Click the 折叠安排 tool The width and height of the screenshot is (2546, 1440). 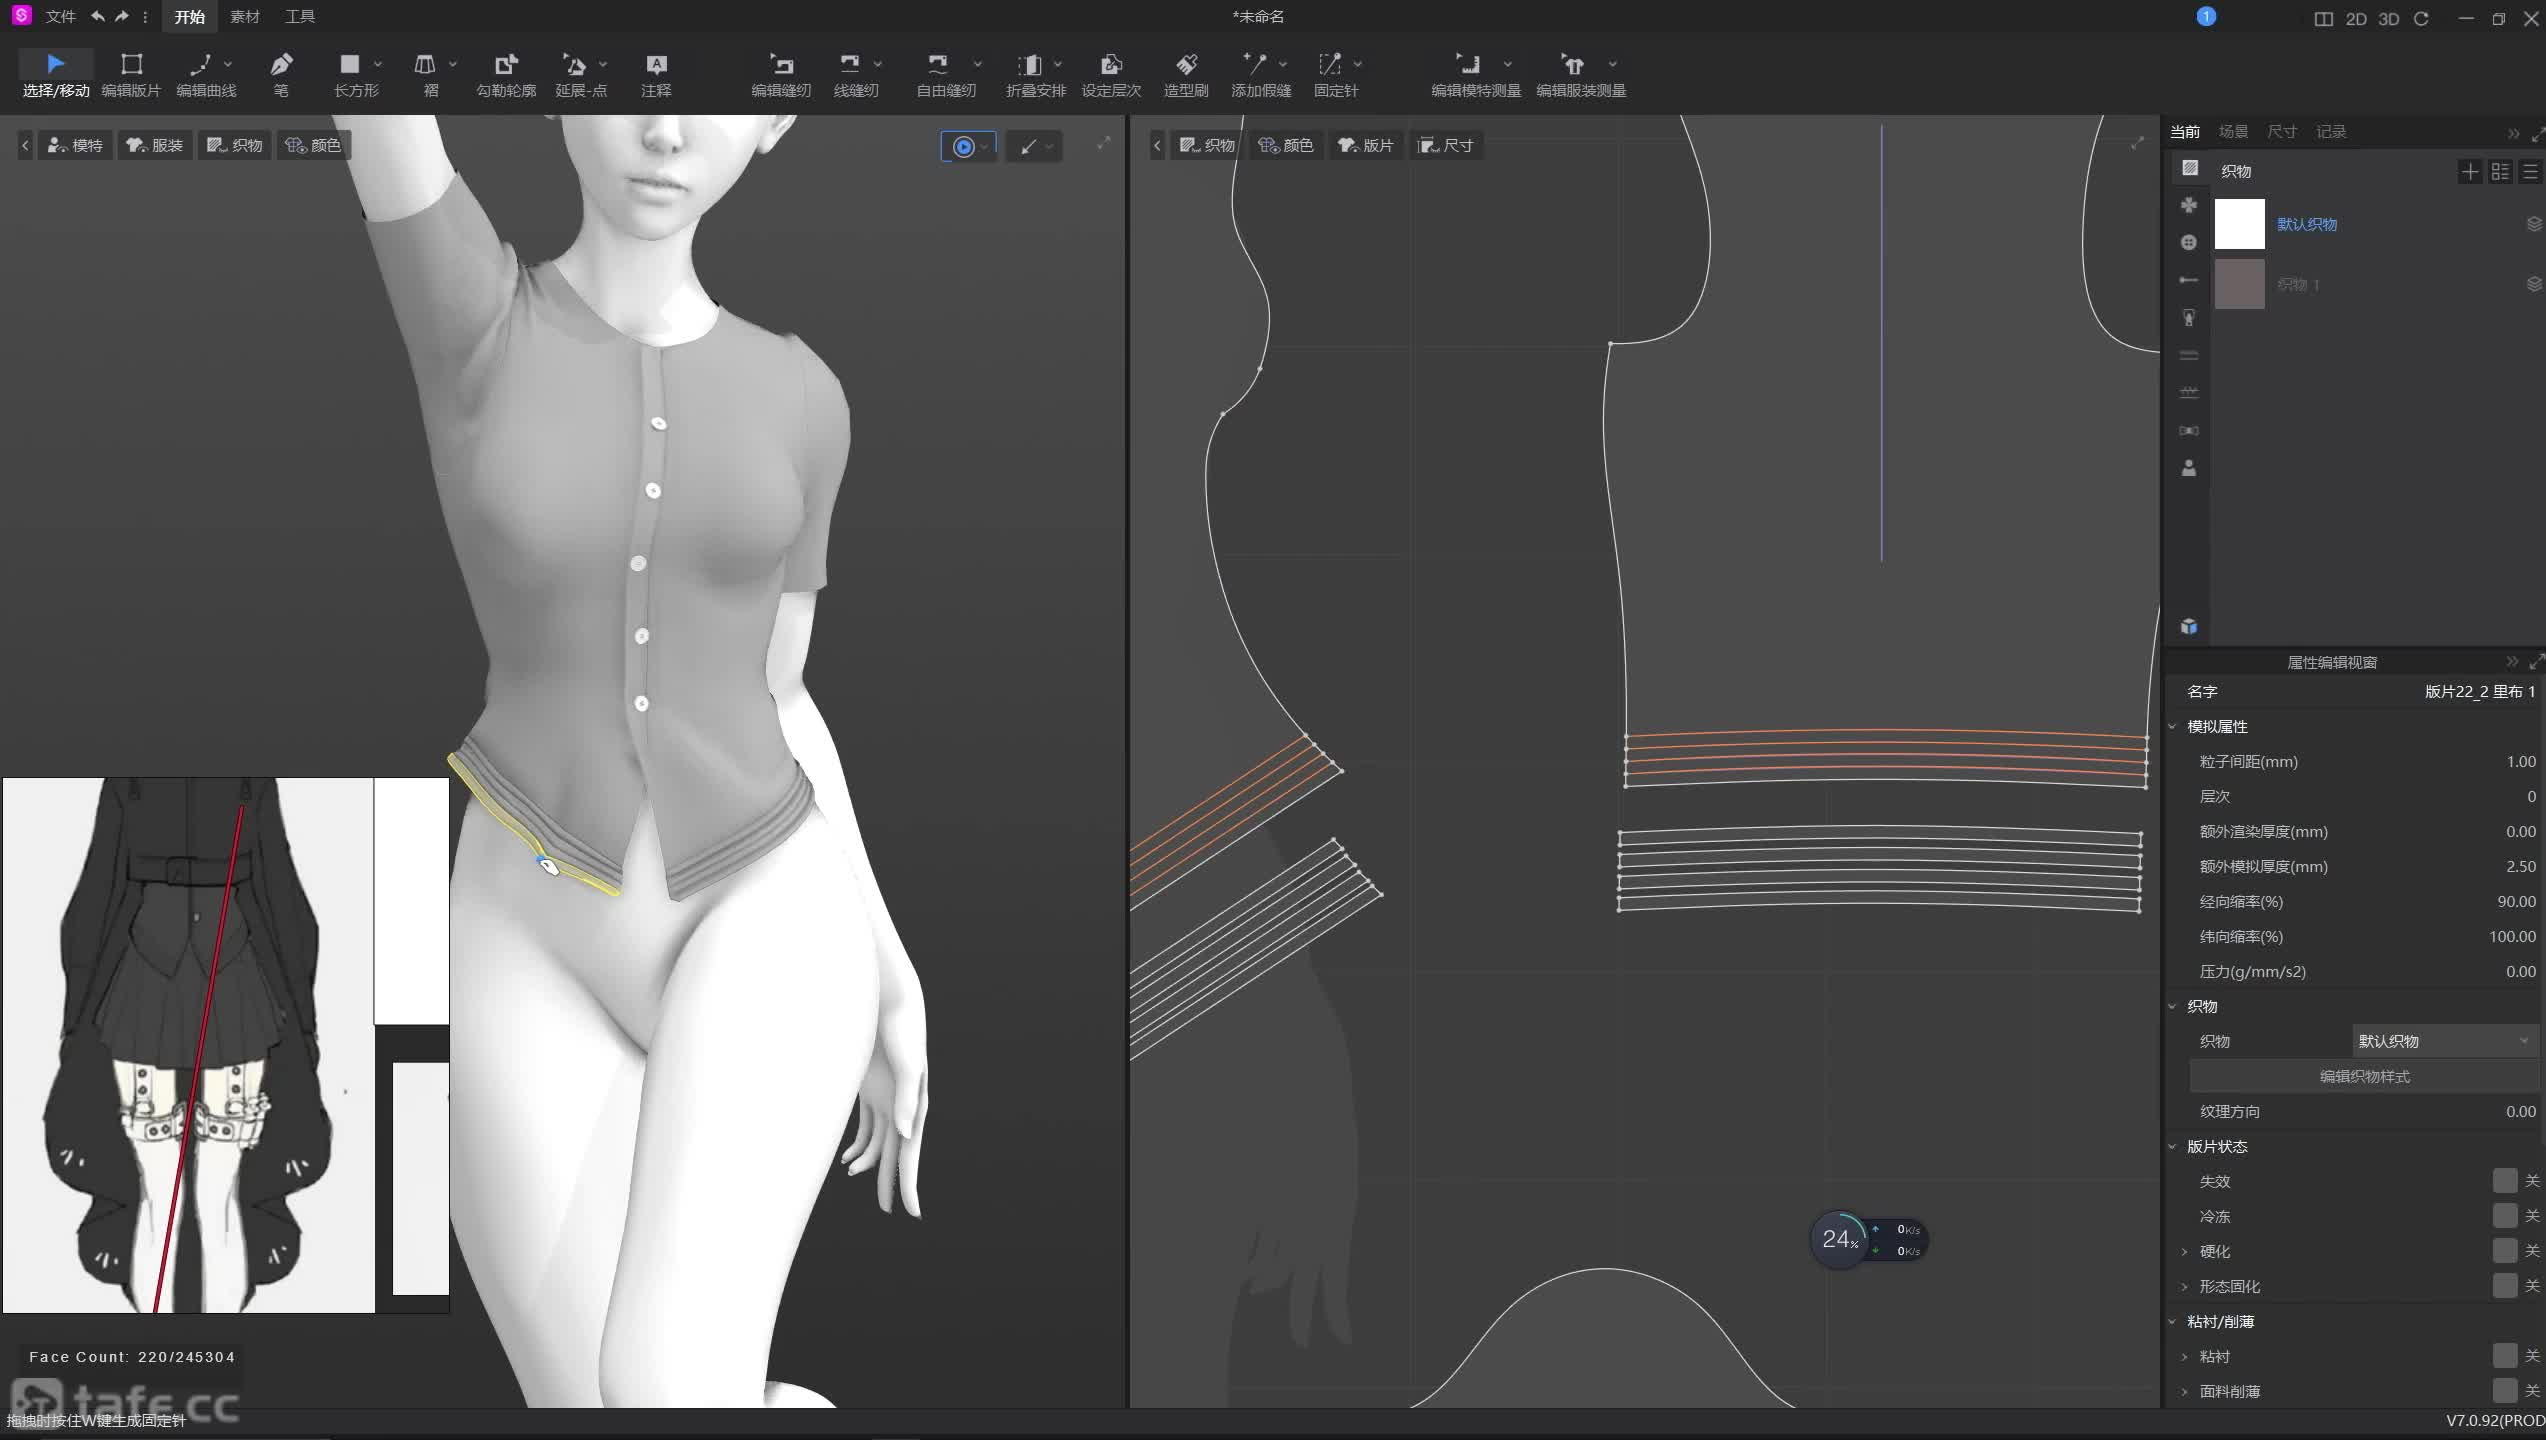coord(1036,75)
